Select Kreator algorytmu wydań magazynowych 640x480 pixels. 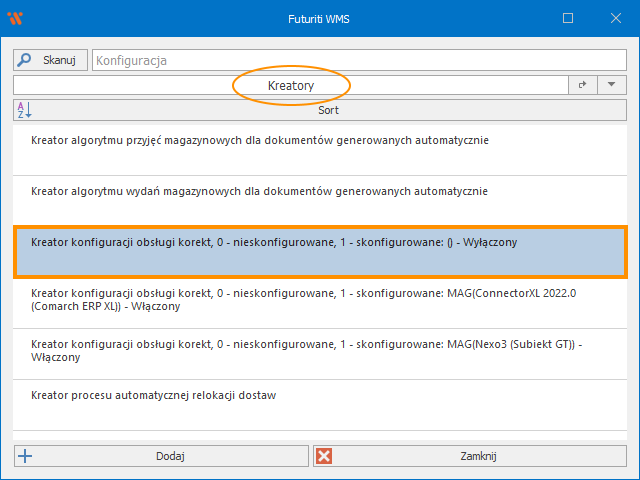click(260, 190)
